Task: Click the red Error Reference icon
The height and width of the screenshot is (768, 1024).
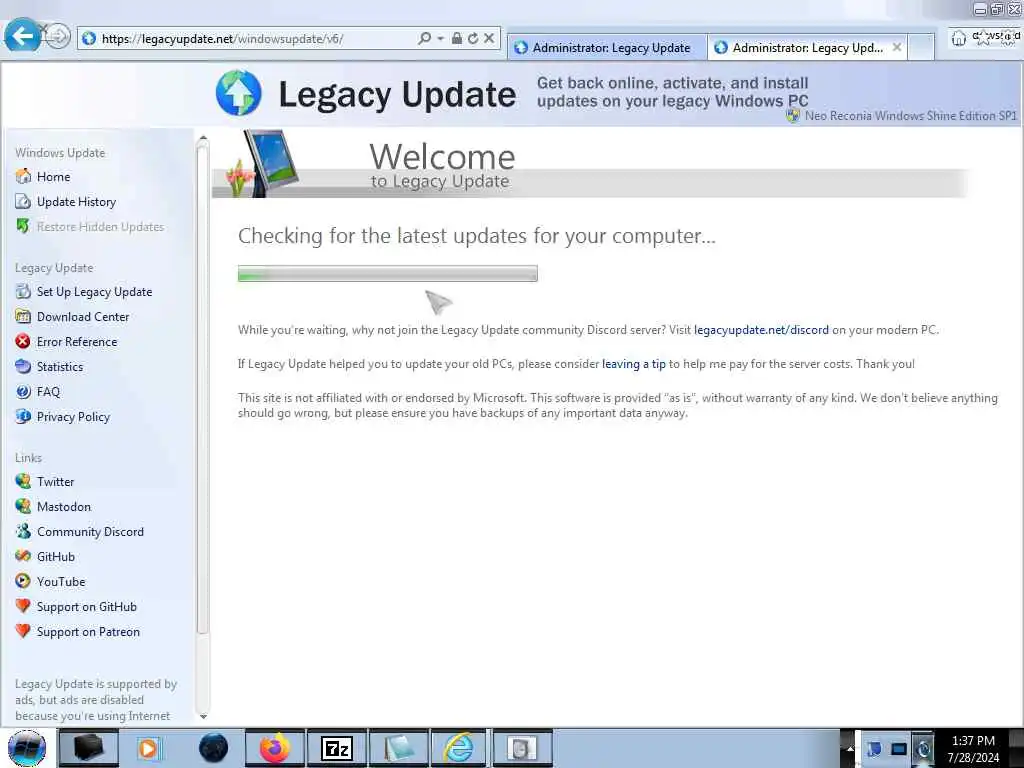Action: (23, 341)
